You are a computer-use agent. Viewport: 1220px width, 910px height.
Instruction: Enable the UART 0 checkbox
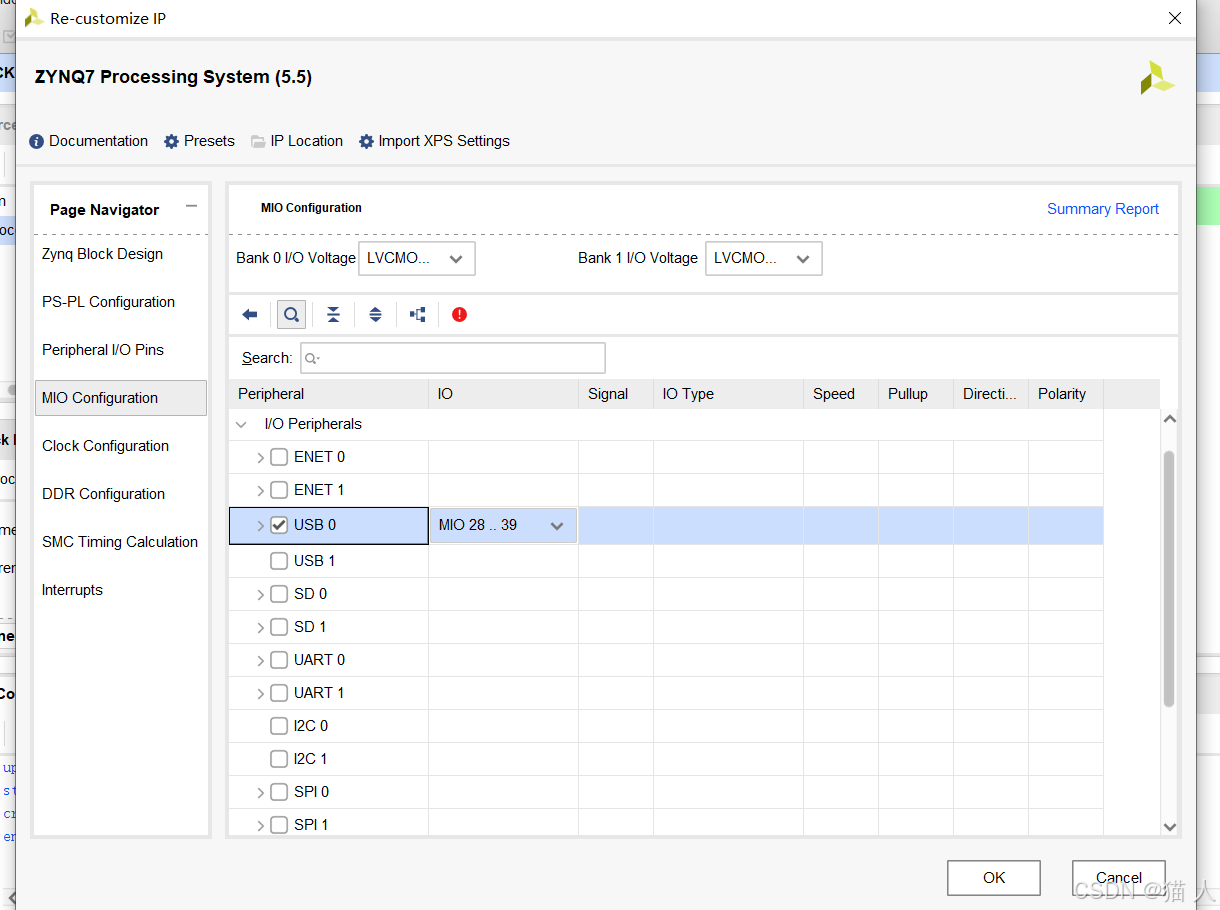[279, 660]
